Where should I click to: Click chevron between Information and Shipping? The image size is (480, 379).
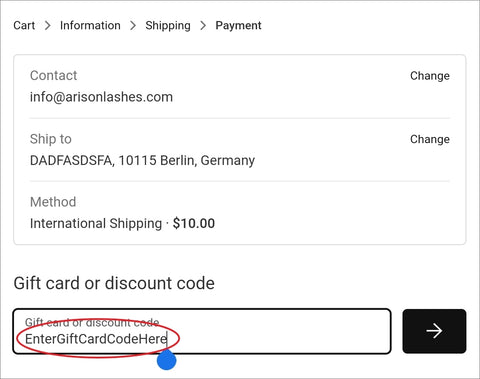tap(133, 25)
